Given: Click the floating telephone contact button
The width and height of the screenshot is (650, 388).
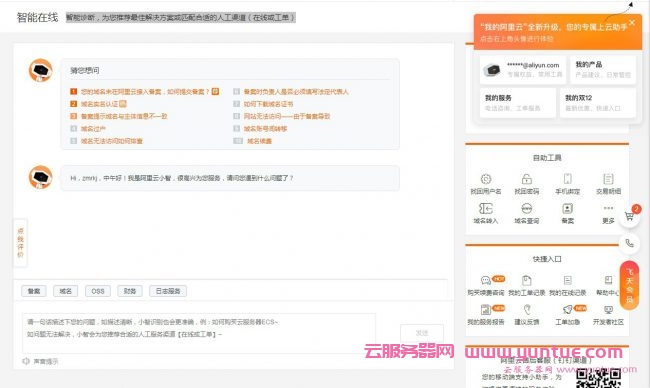Looking at the screenshot, I should (629, 243).
